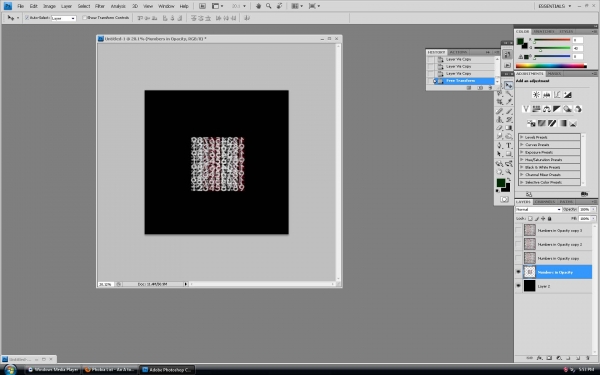Click the red R value input field
The image size is (600, 375).
[x=578, y=40]
